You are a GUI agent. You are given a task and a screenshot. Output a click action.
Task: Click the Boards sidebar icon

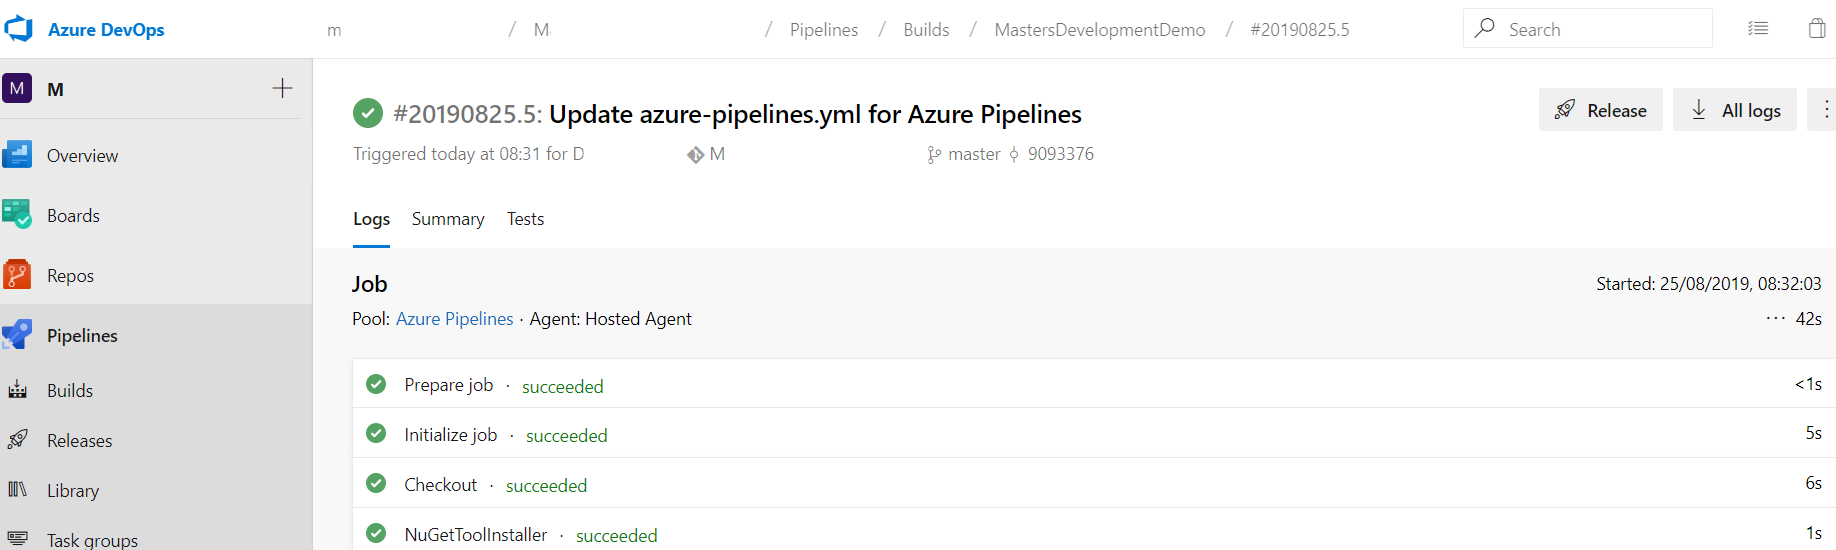17,214
